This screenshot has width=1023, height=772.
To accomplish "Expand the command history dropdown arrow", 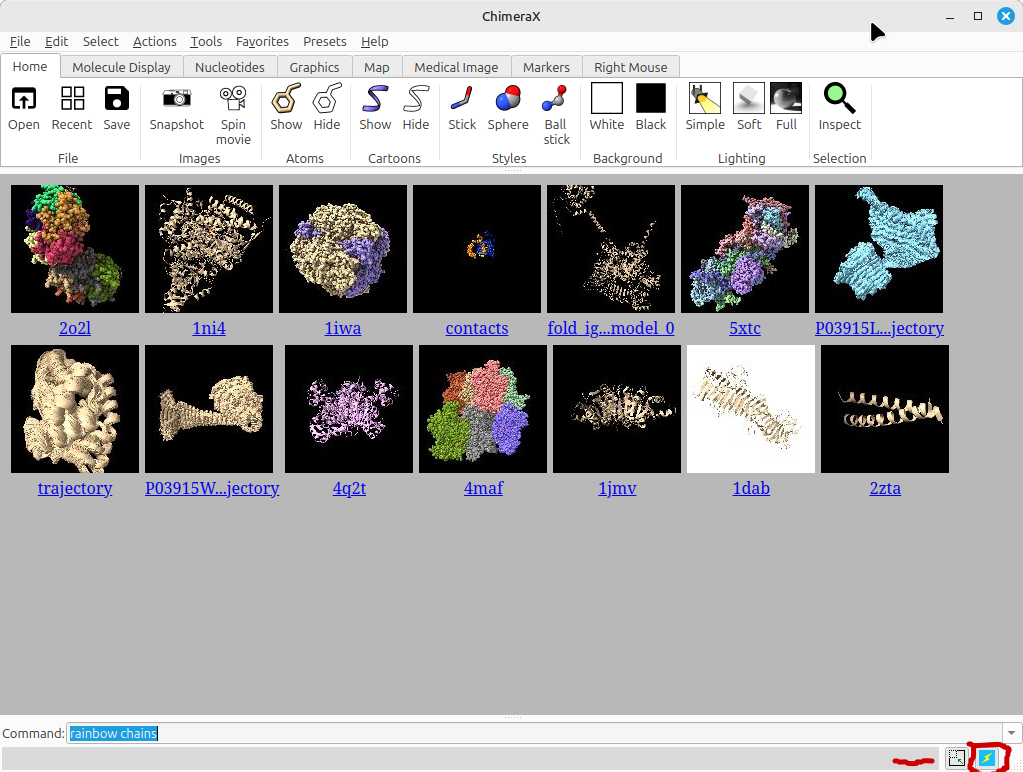I will pyautogui.click(x=1011, y=733).
